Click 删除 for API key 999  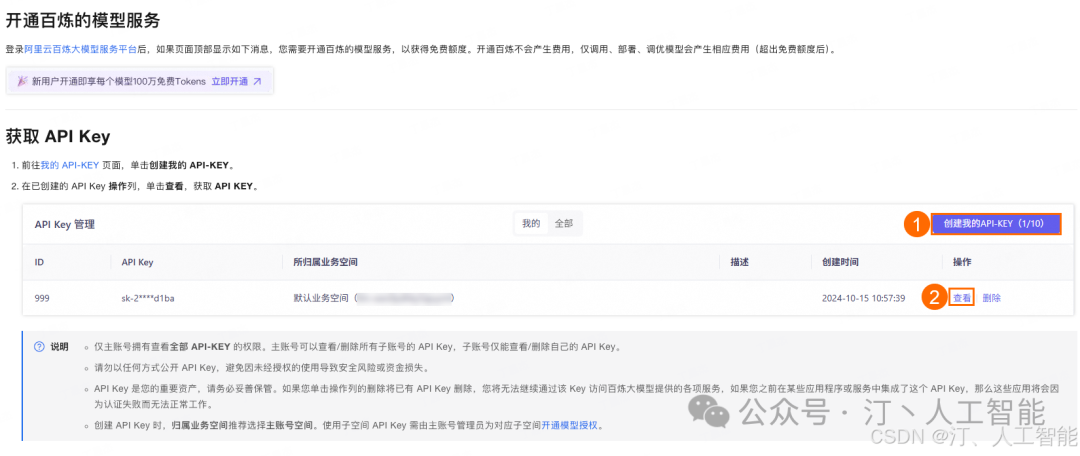tap(992, 298)
